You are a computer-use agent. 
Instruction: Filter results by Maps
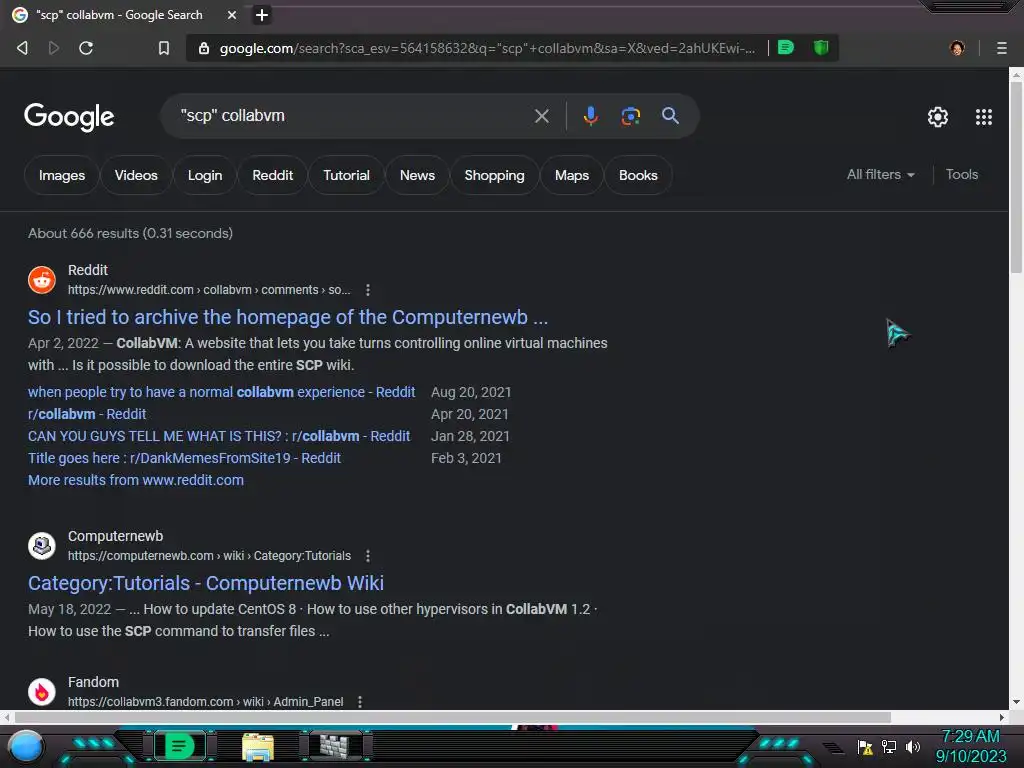point(572,175)
